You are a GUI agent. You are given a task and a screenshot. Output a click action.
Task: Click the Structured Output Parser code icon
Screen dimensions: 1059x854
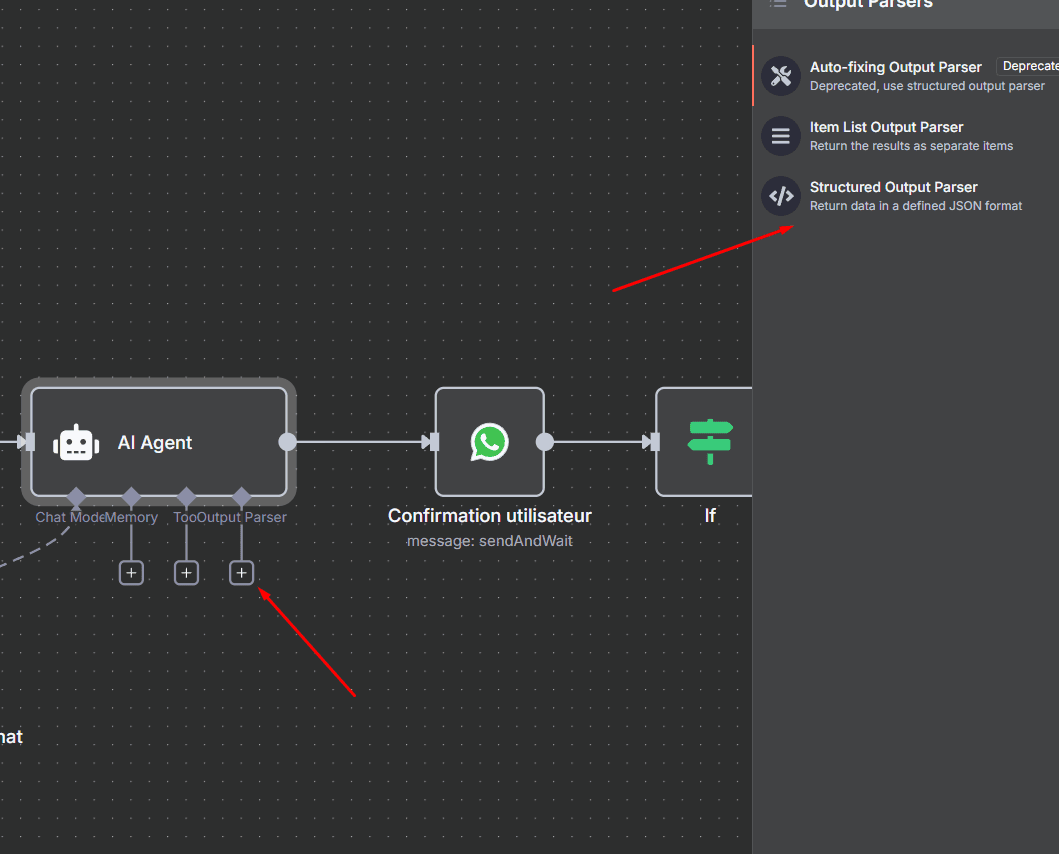click(781, 196)
